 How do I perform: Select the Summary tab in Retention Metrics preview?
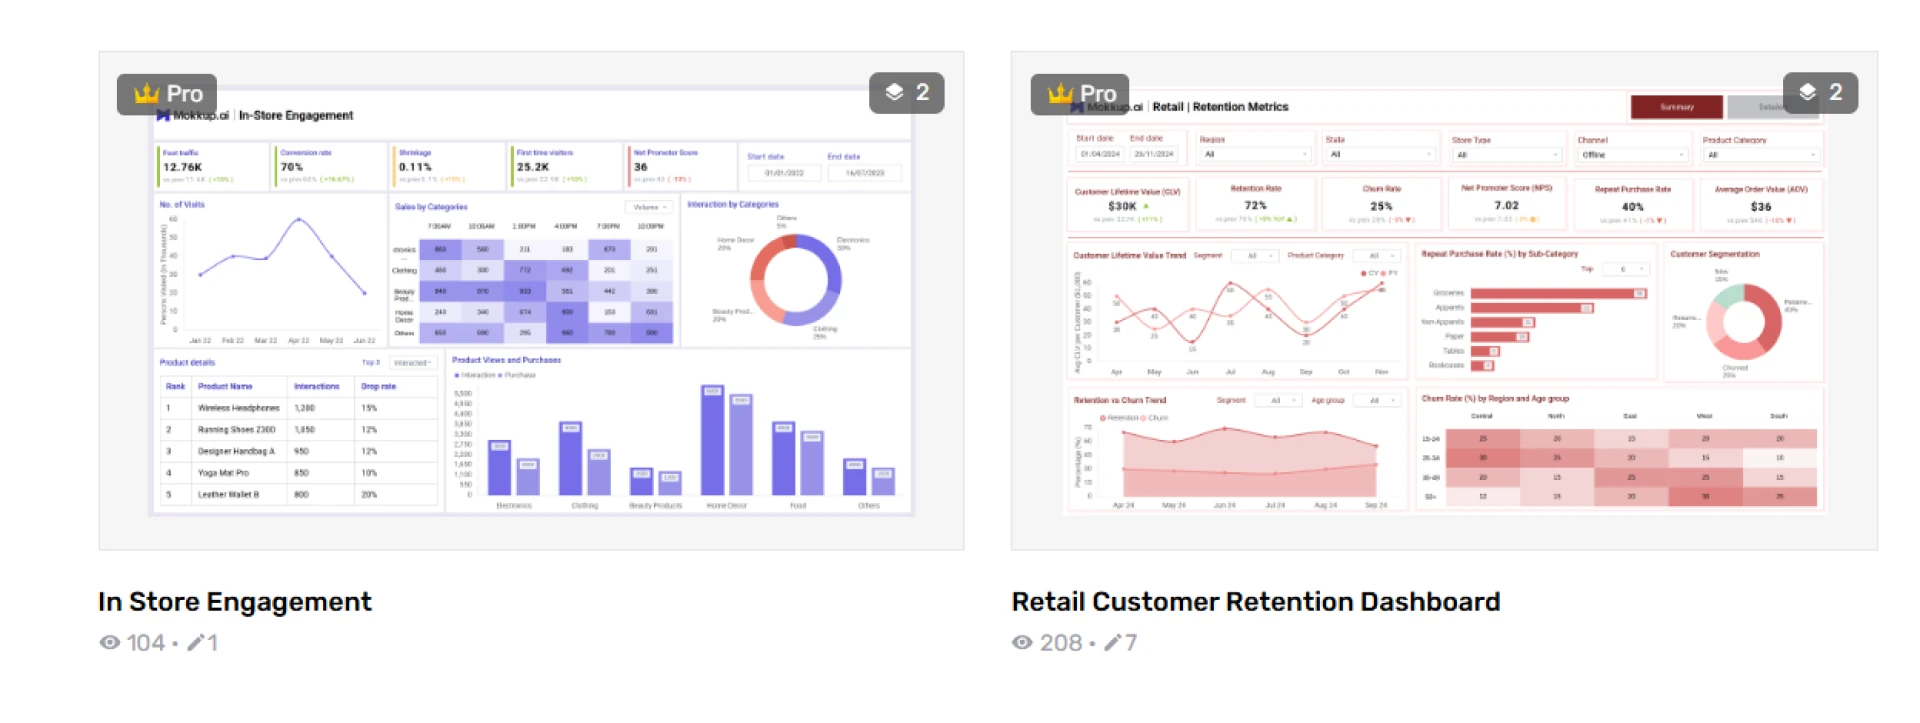(x=1676, y=107)
